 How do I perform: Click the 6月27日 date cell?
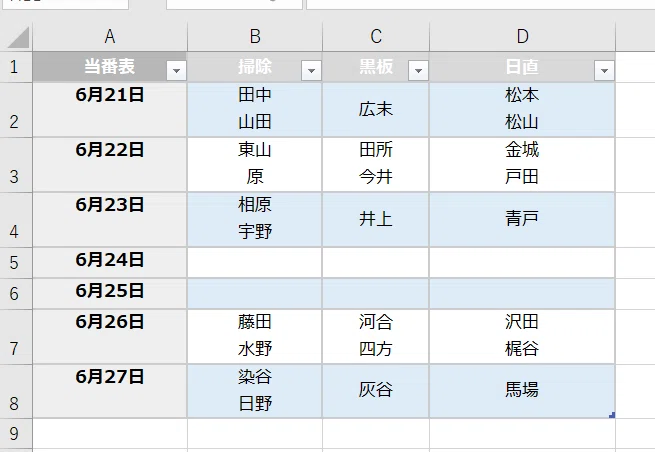point(110,391)
